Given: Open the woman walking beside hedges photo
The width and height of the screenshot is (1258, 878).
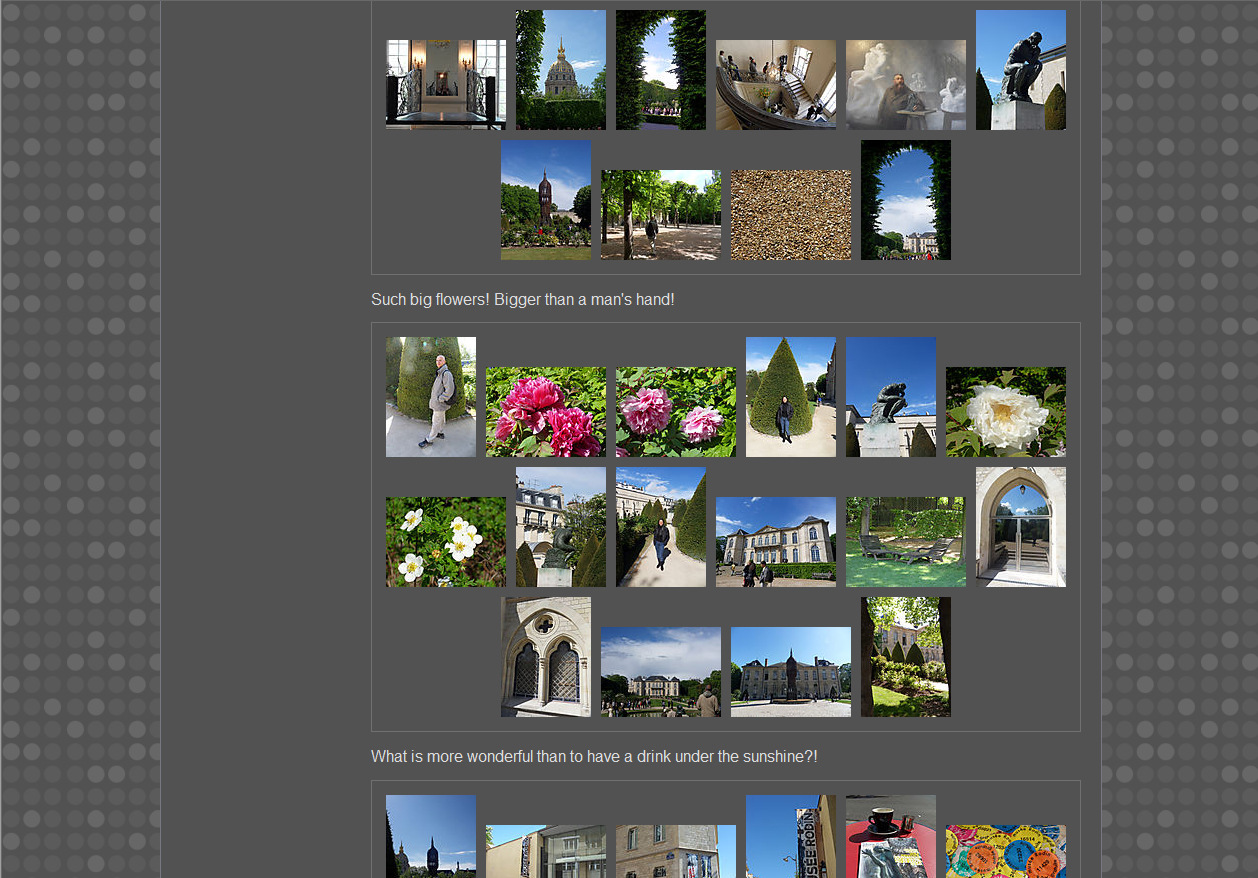Looking at the screenshot, I should click(x=660, y=527).
